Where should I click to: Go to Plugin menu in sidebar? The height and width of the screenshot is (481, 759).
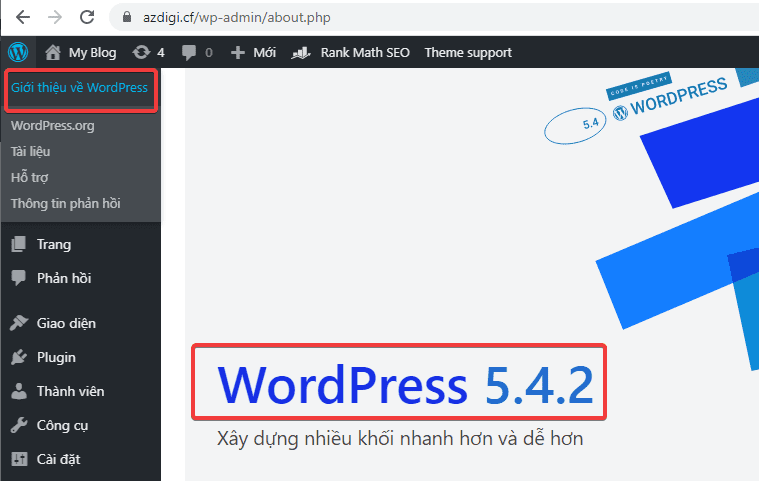56,357
